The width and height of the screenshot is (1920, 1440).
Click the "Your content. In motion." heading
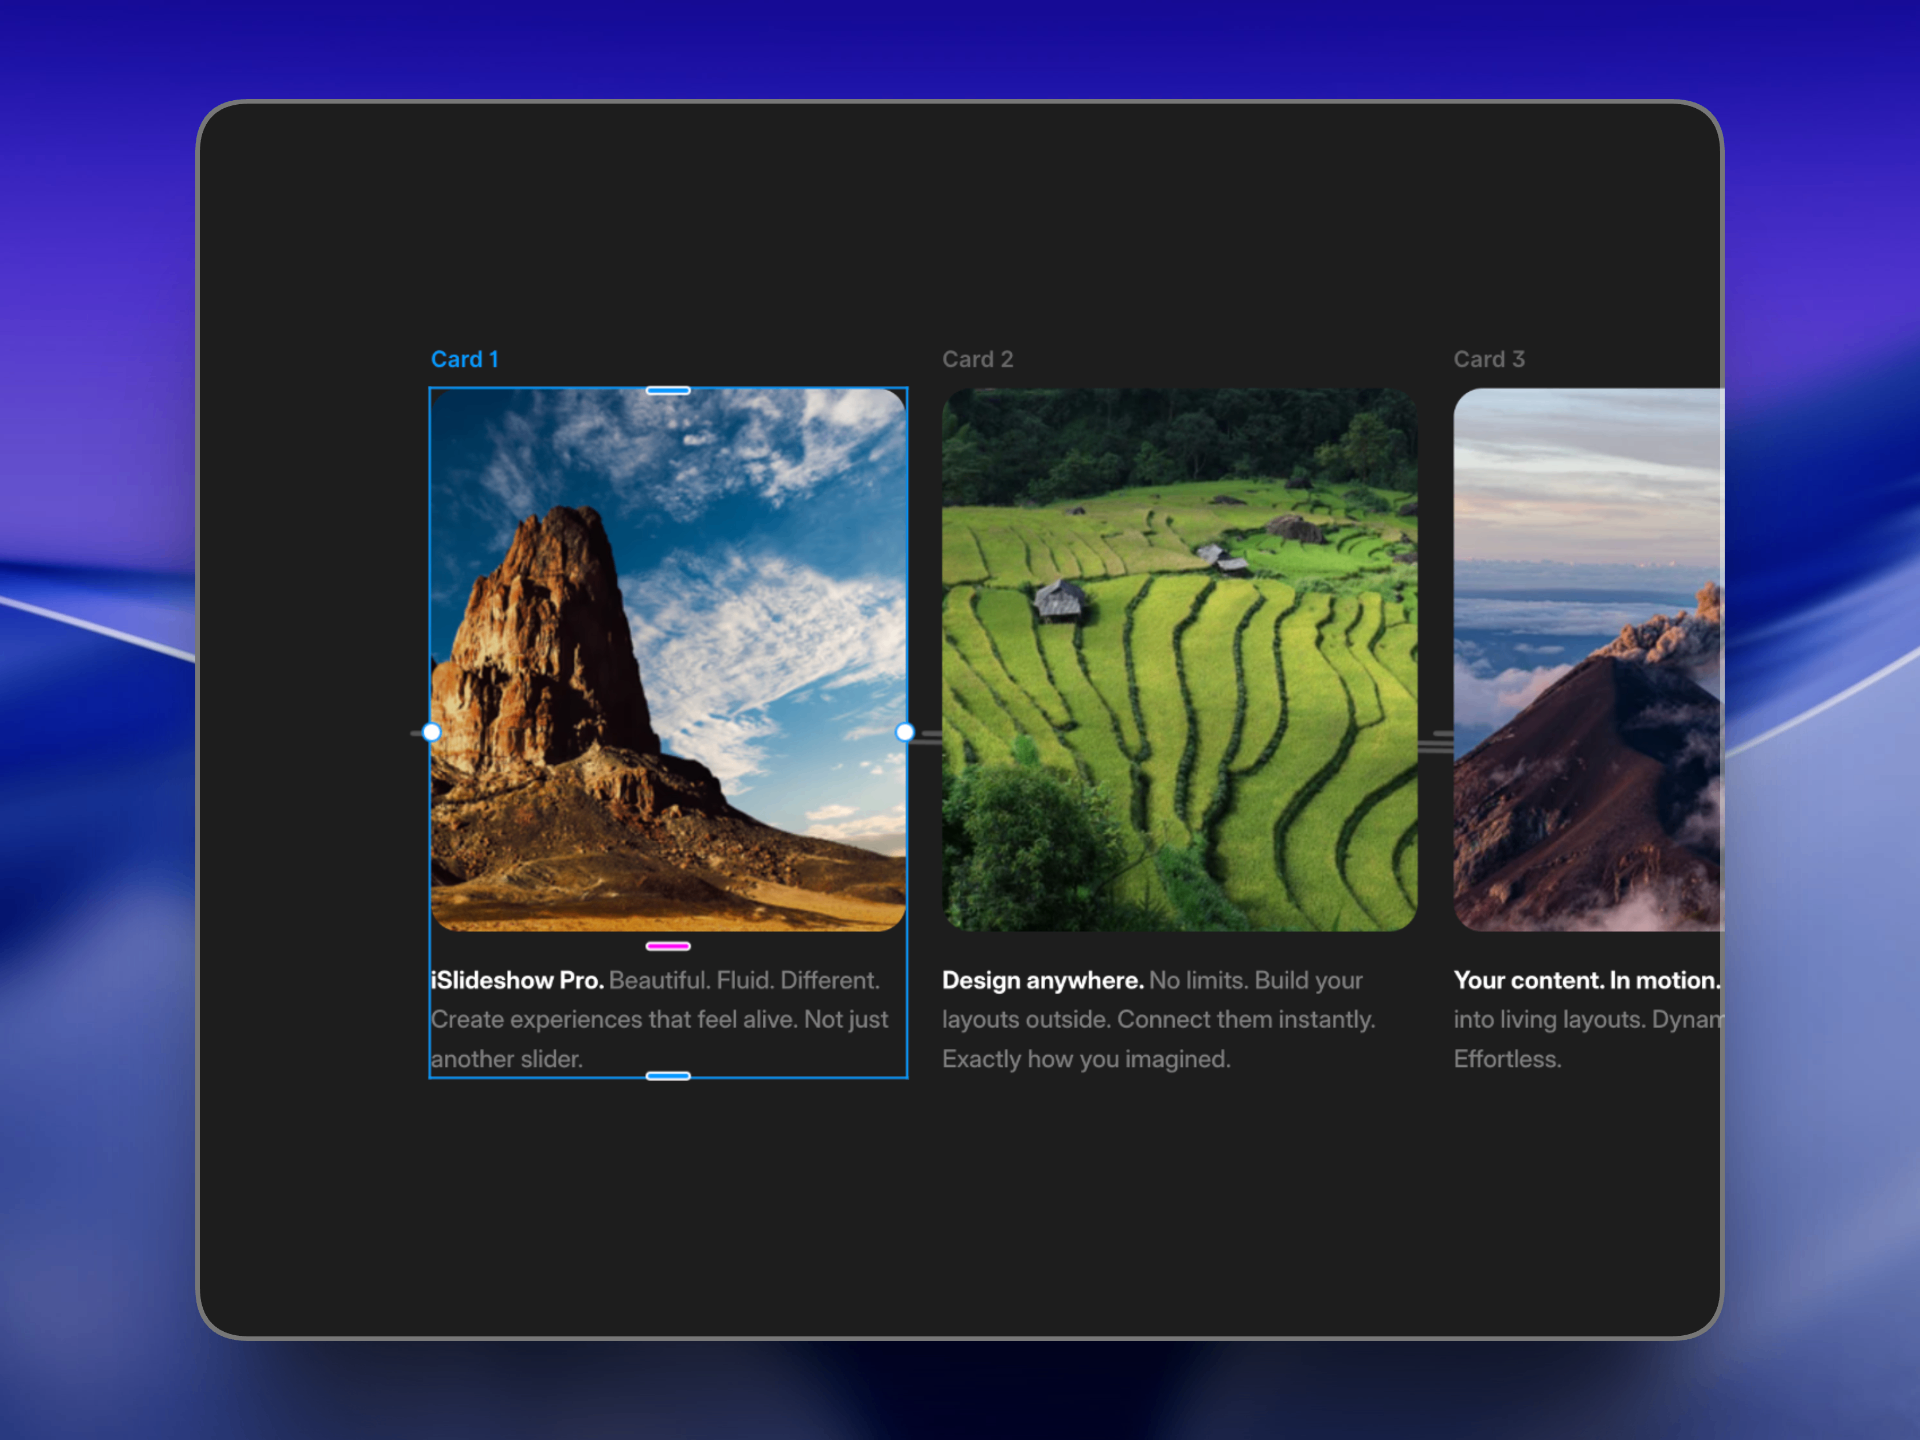(x=1586, y=980)
